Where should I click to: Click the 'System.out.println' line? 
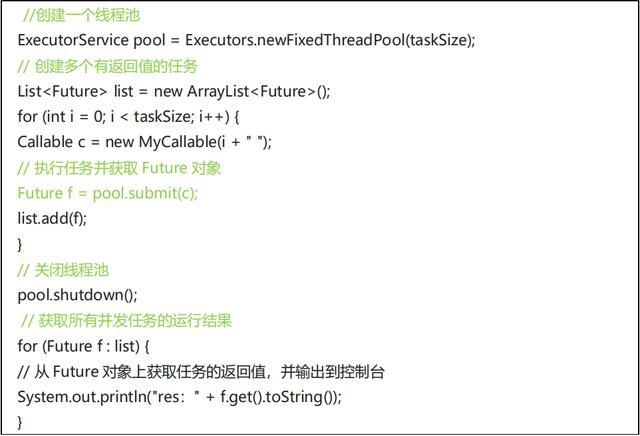point(85,397)
